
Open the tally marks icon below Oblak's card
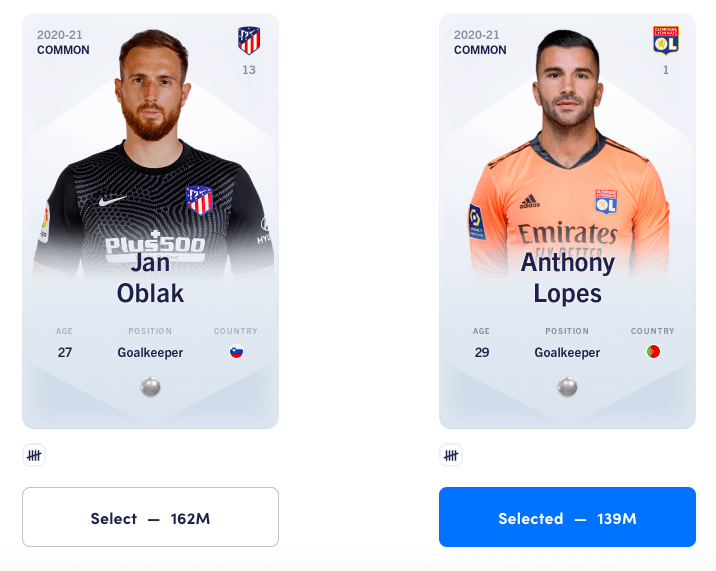(x=34, y=455)
